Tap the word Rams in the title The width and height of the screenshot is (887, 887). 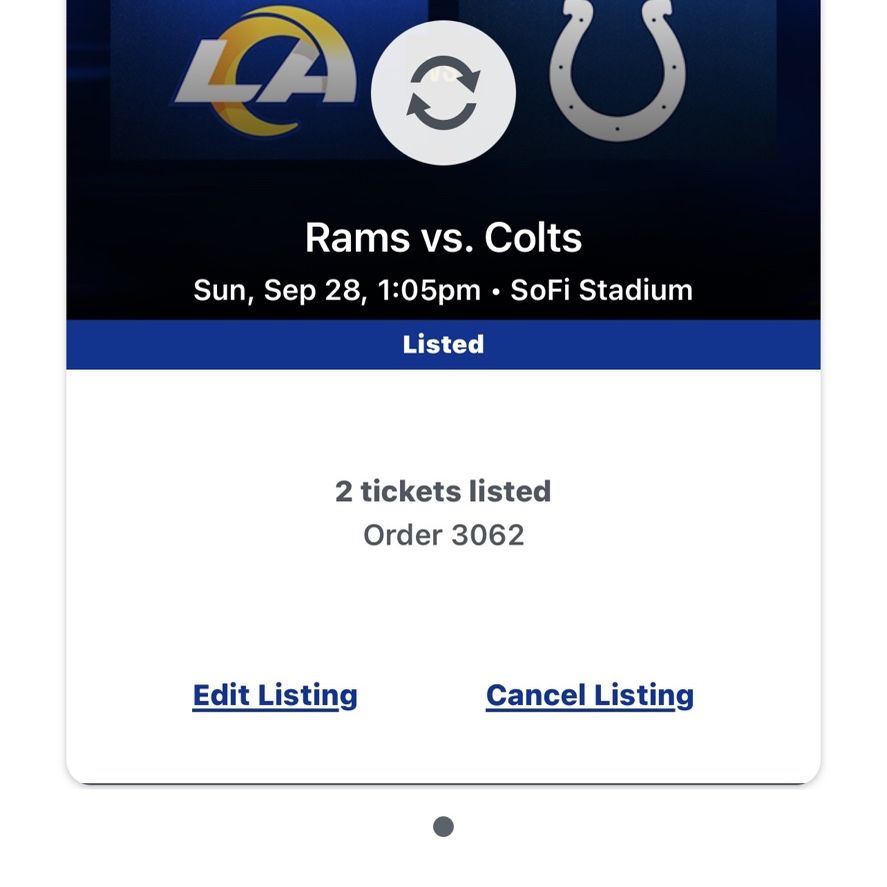click(358, 238)
